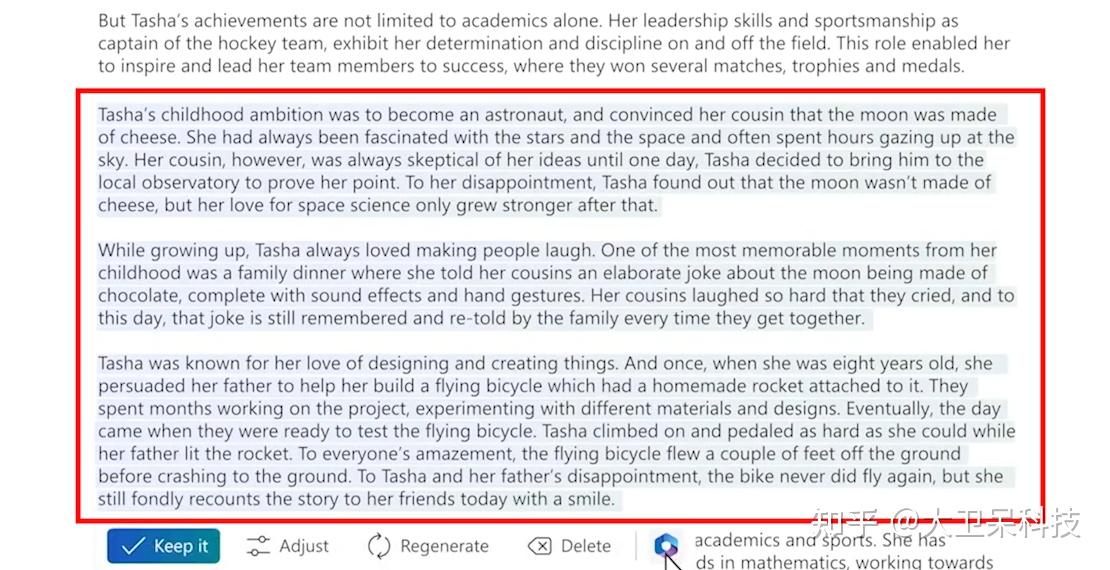The height and width of the screenshot is (570, 1110).
Task: Click the word "chocolate" in the second paragraph
Action: click(x=139, y=296)
